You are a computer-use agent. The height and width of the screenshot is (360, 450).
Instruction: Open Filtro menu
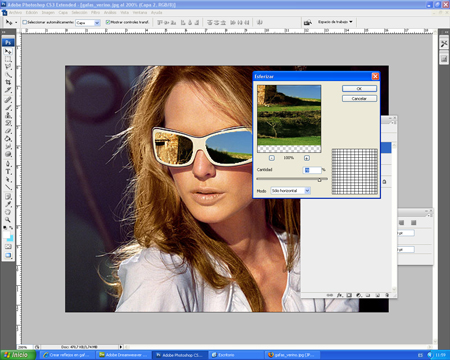[x=95, y=12]
